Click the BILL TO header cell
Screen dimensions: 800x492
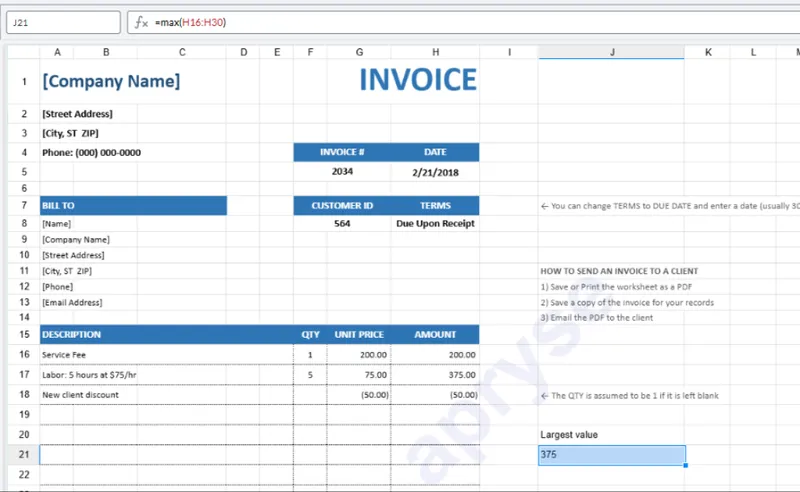133,206
